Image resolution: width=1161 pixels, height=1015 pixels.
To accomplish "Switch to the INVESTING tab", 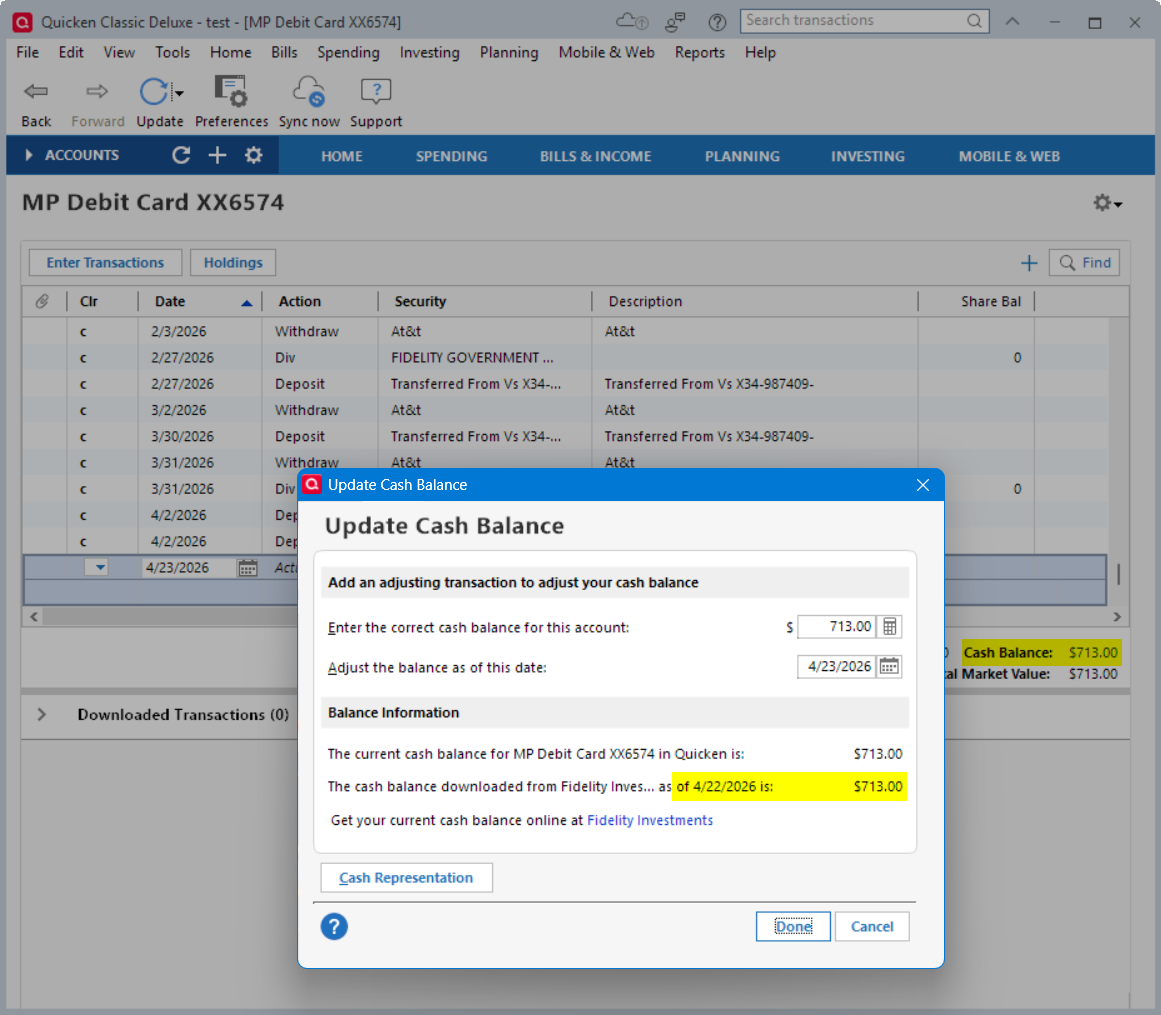I will (867, 156).
